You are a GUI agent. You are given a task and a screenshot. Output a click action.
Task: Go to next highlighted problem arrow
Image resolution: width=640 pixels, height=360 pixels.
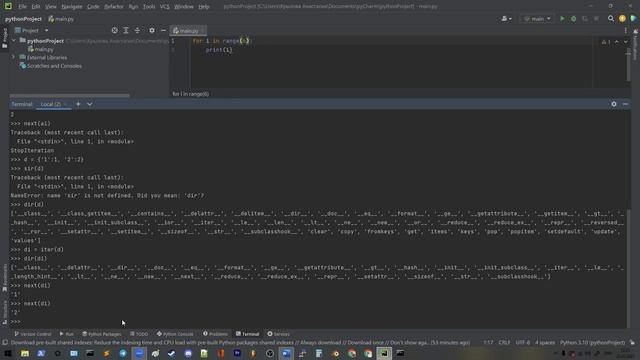[625, 42]
